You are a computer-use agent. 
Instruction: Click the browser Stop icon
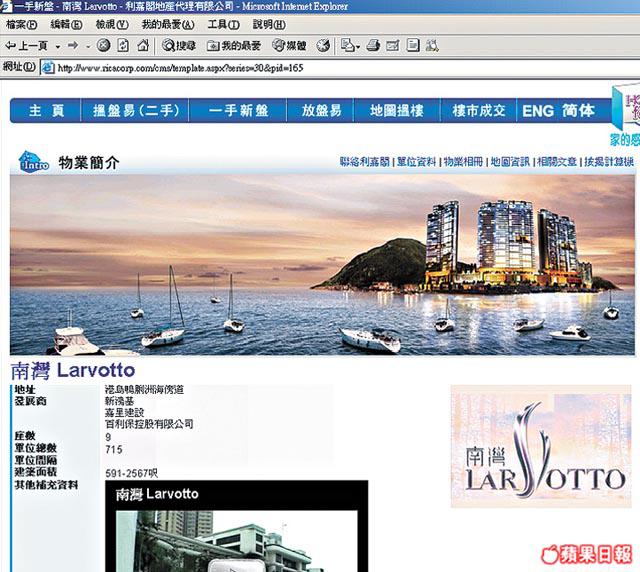103,46
